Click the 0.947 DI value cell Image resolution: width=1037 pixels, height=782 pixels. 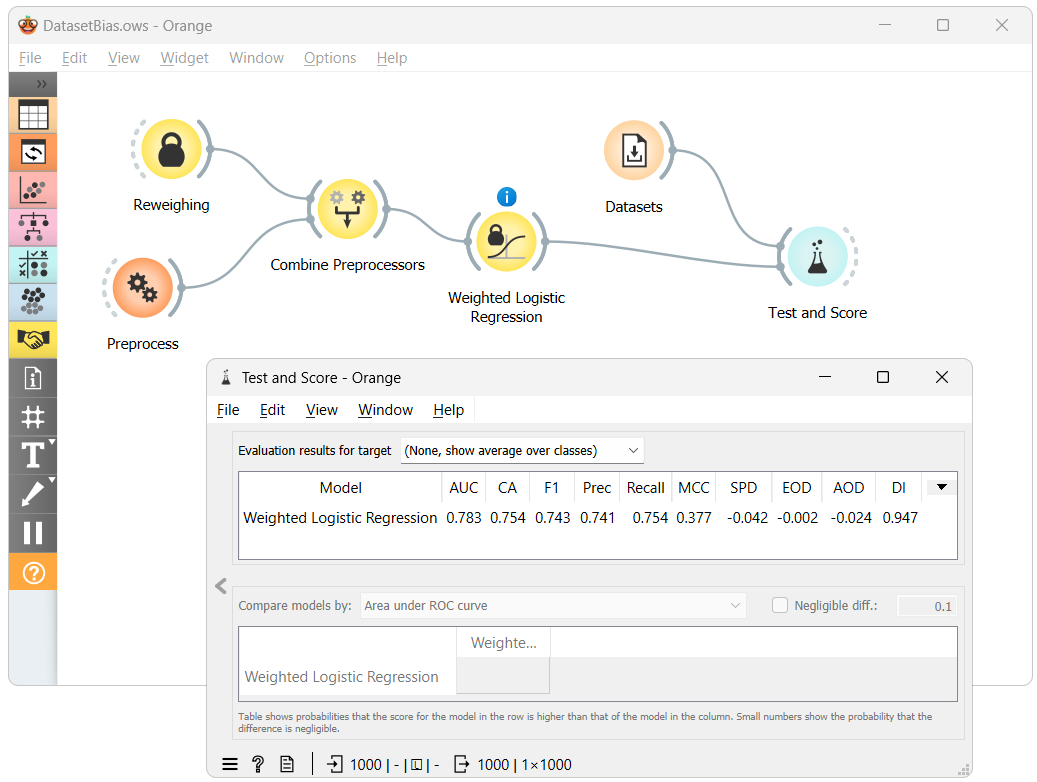[x=900, y=518]
